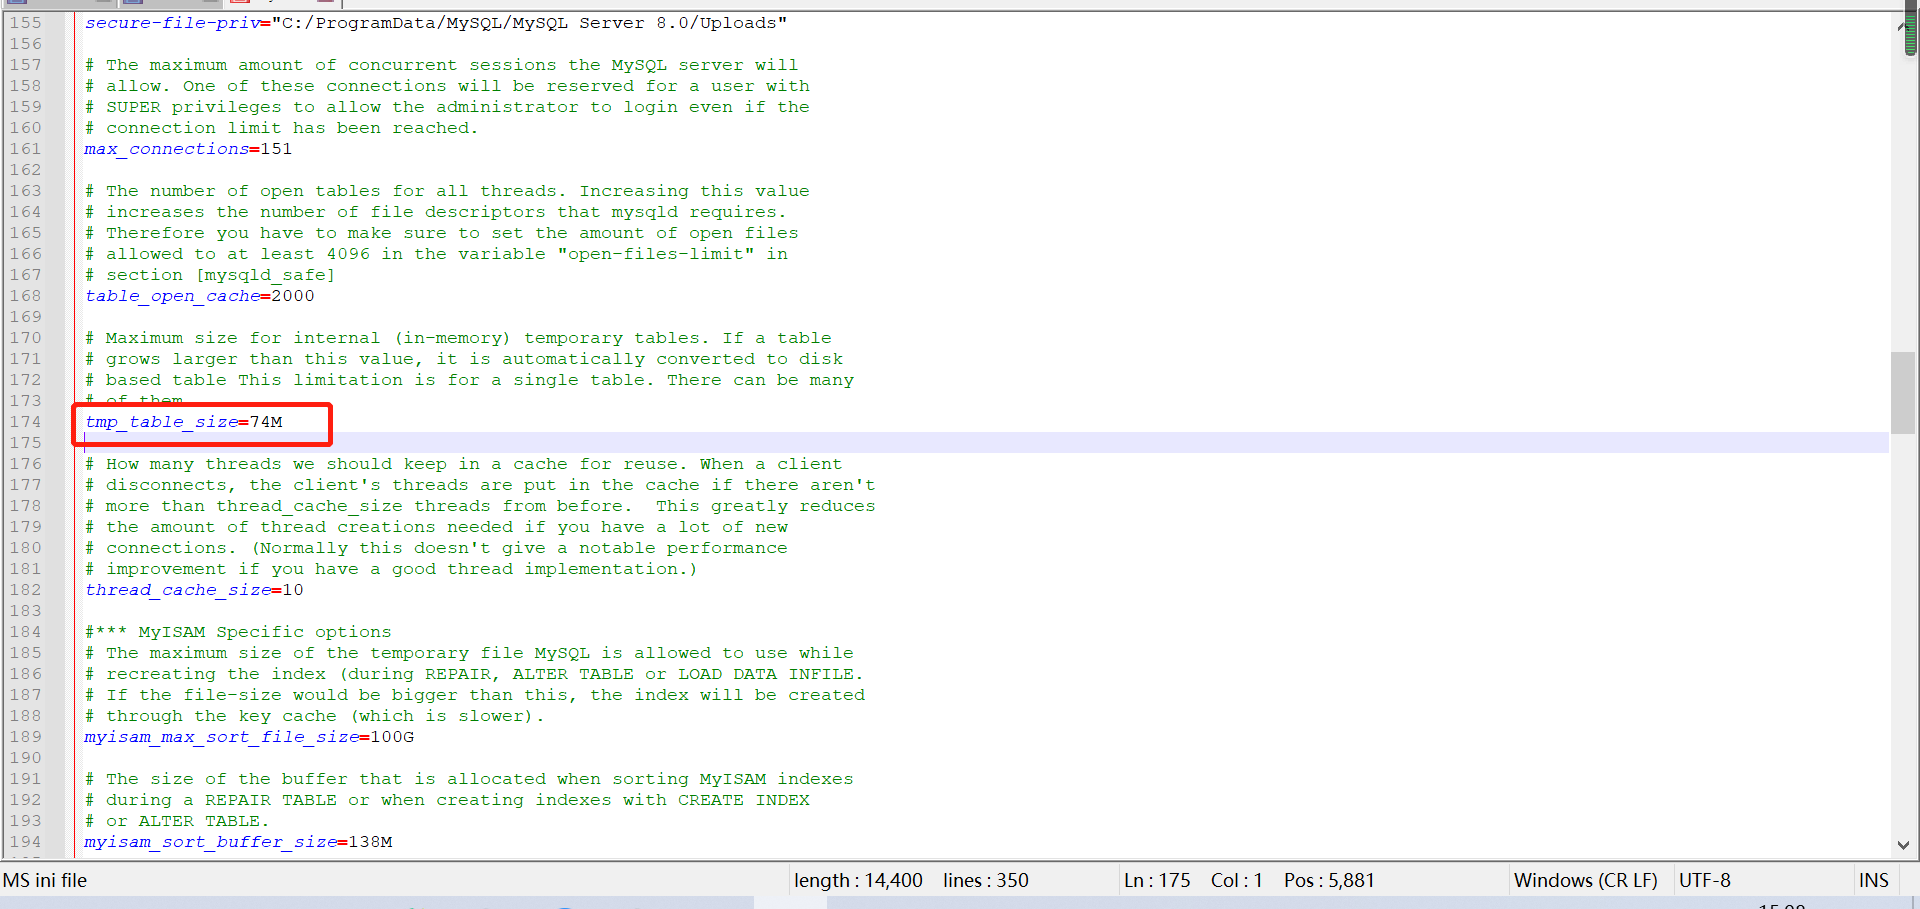Click the max_connections=151 value

point(188,148)
